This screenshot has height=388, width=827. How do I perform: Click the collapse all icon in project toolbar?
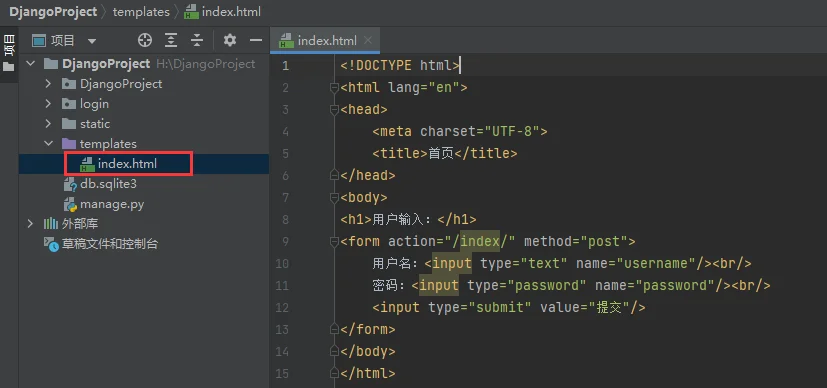tap(197, 40)
